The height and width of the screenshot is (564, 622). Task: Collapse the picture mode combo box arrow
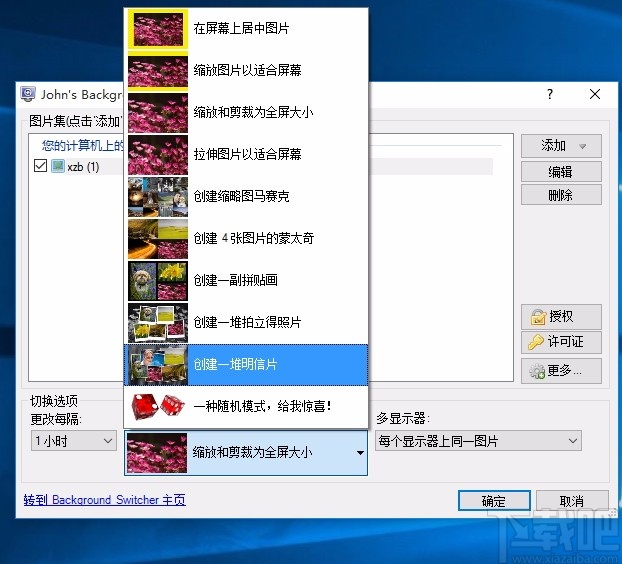pyautogui.click(x=360, y=453)
